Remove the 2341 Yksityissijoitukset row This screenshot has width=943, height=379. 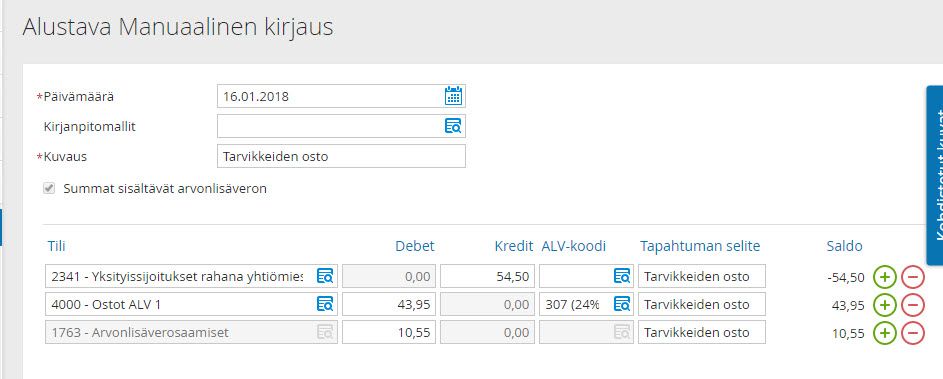[x=912, y=277]
